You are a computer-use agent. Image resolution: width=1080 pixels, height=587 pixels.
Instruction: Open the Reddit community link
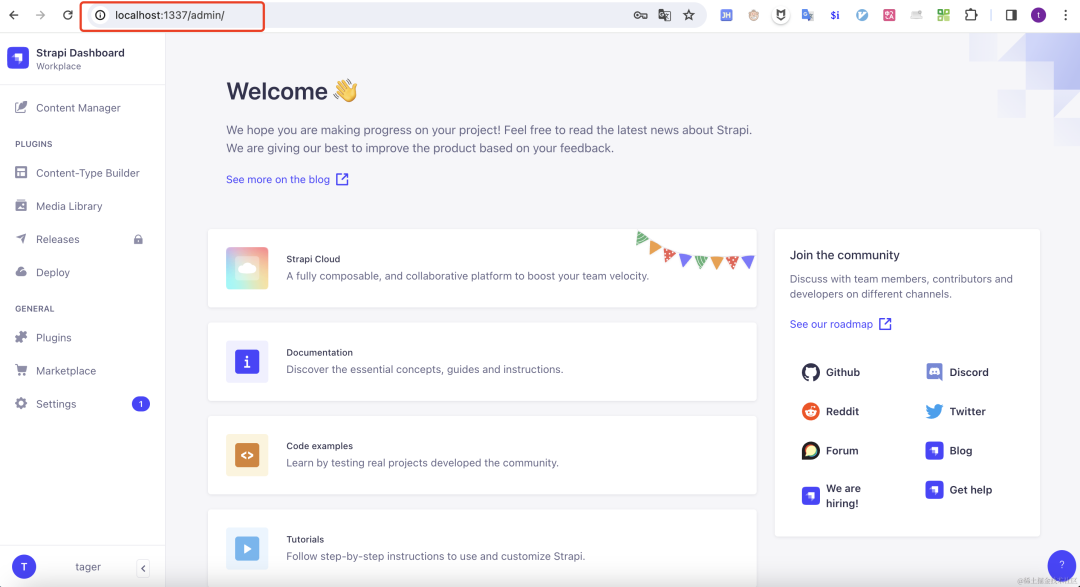click(x=830, y=411)
